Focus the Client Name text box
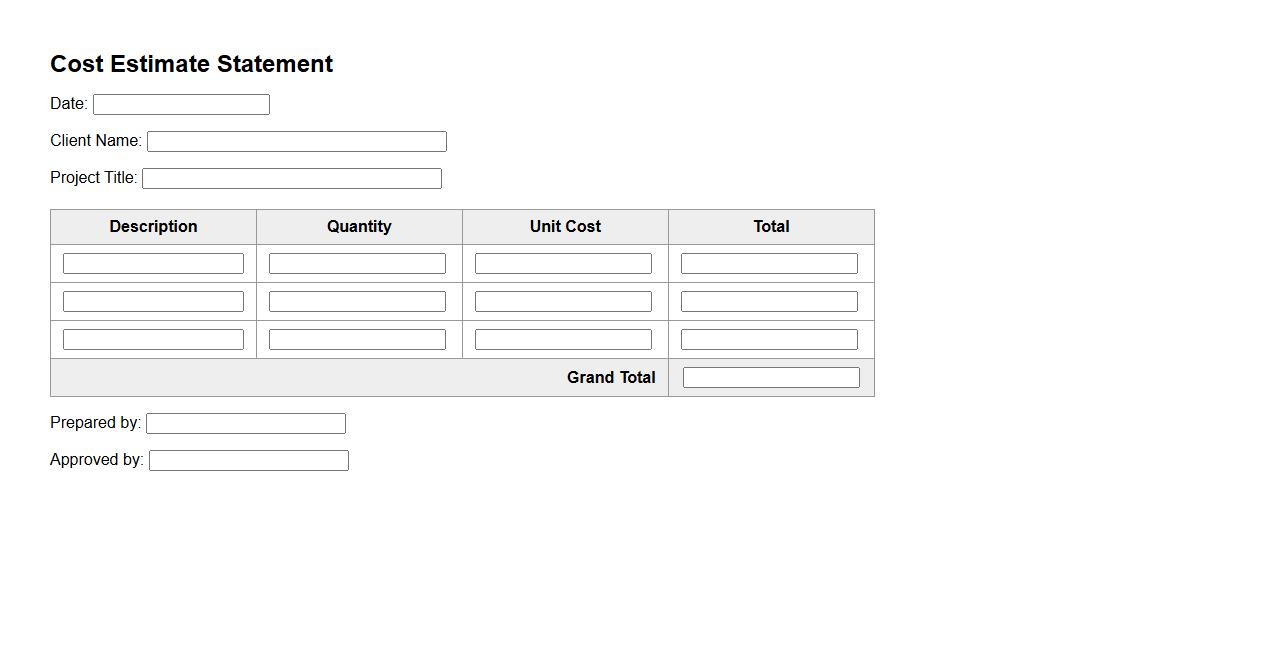The image size is (1278, 650). pos(296,142)
